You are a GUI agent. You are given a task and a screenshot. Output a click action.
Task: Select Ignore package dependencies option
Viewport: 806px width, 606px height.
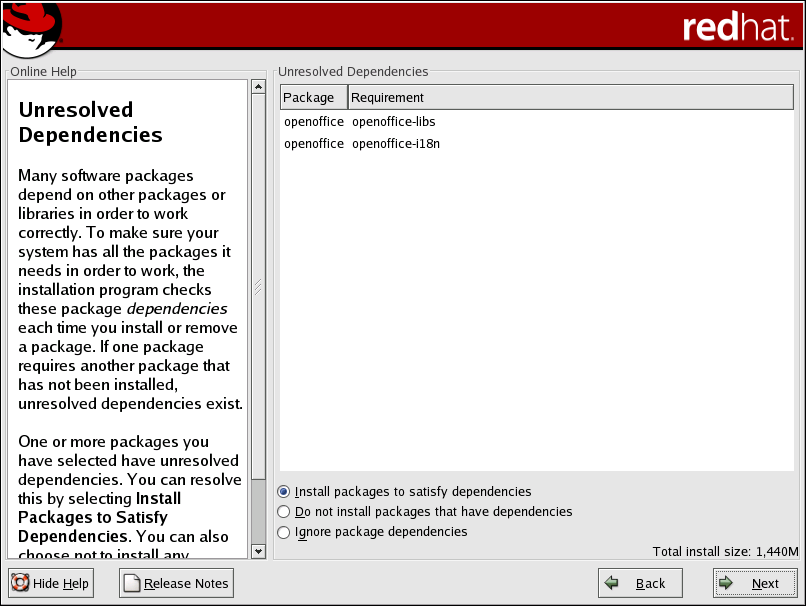click(285, 532)
